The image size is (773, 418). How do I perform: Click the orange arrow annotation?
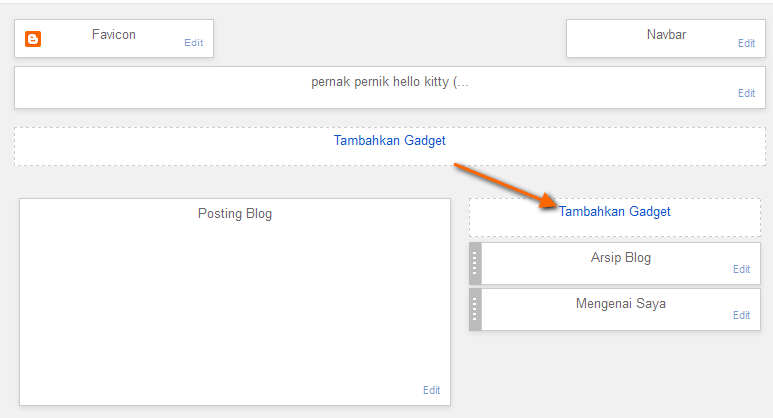coord(506,186)
